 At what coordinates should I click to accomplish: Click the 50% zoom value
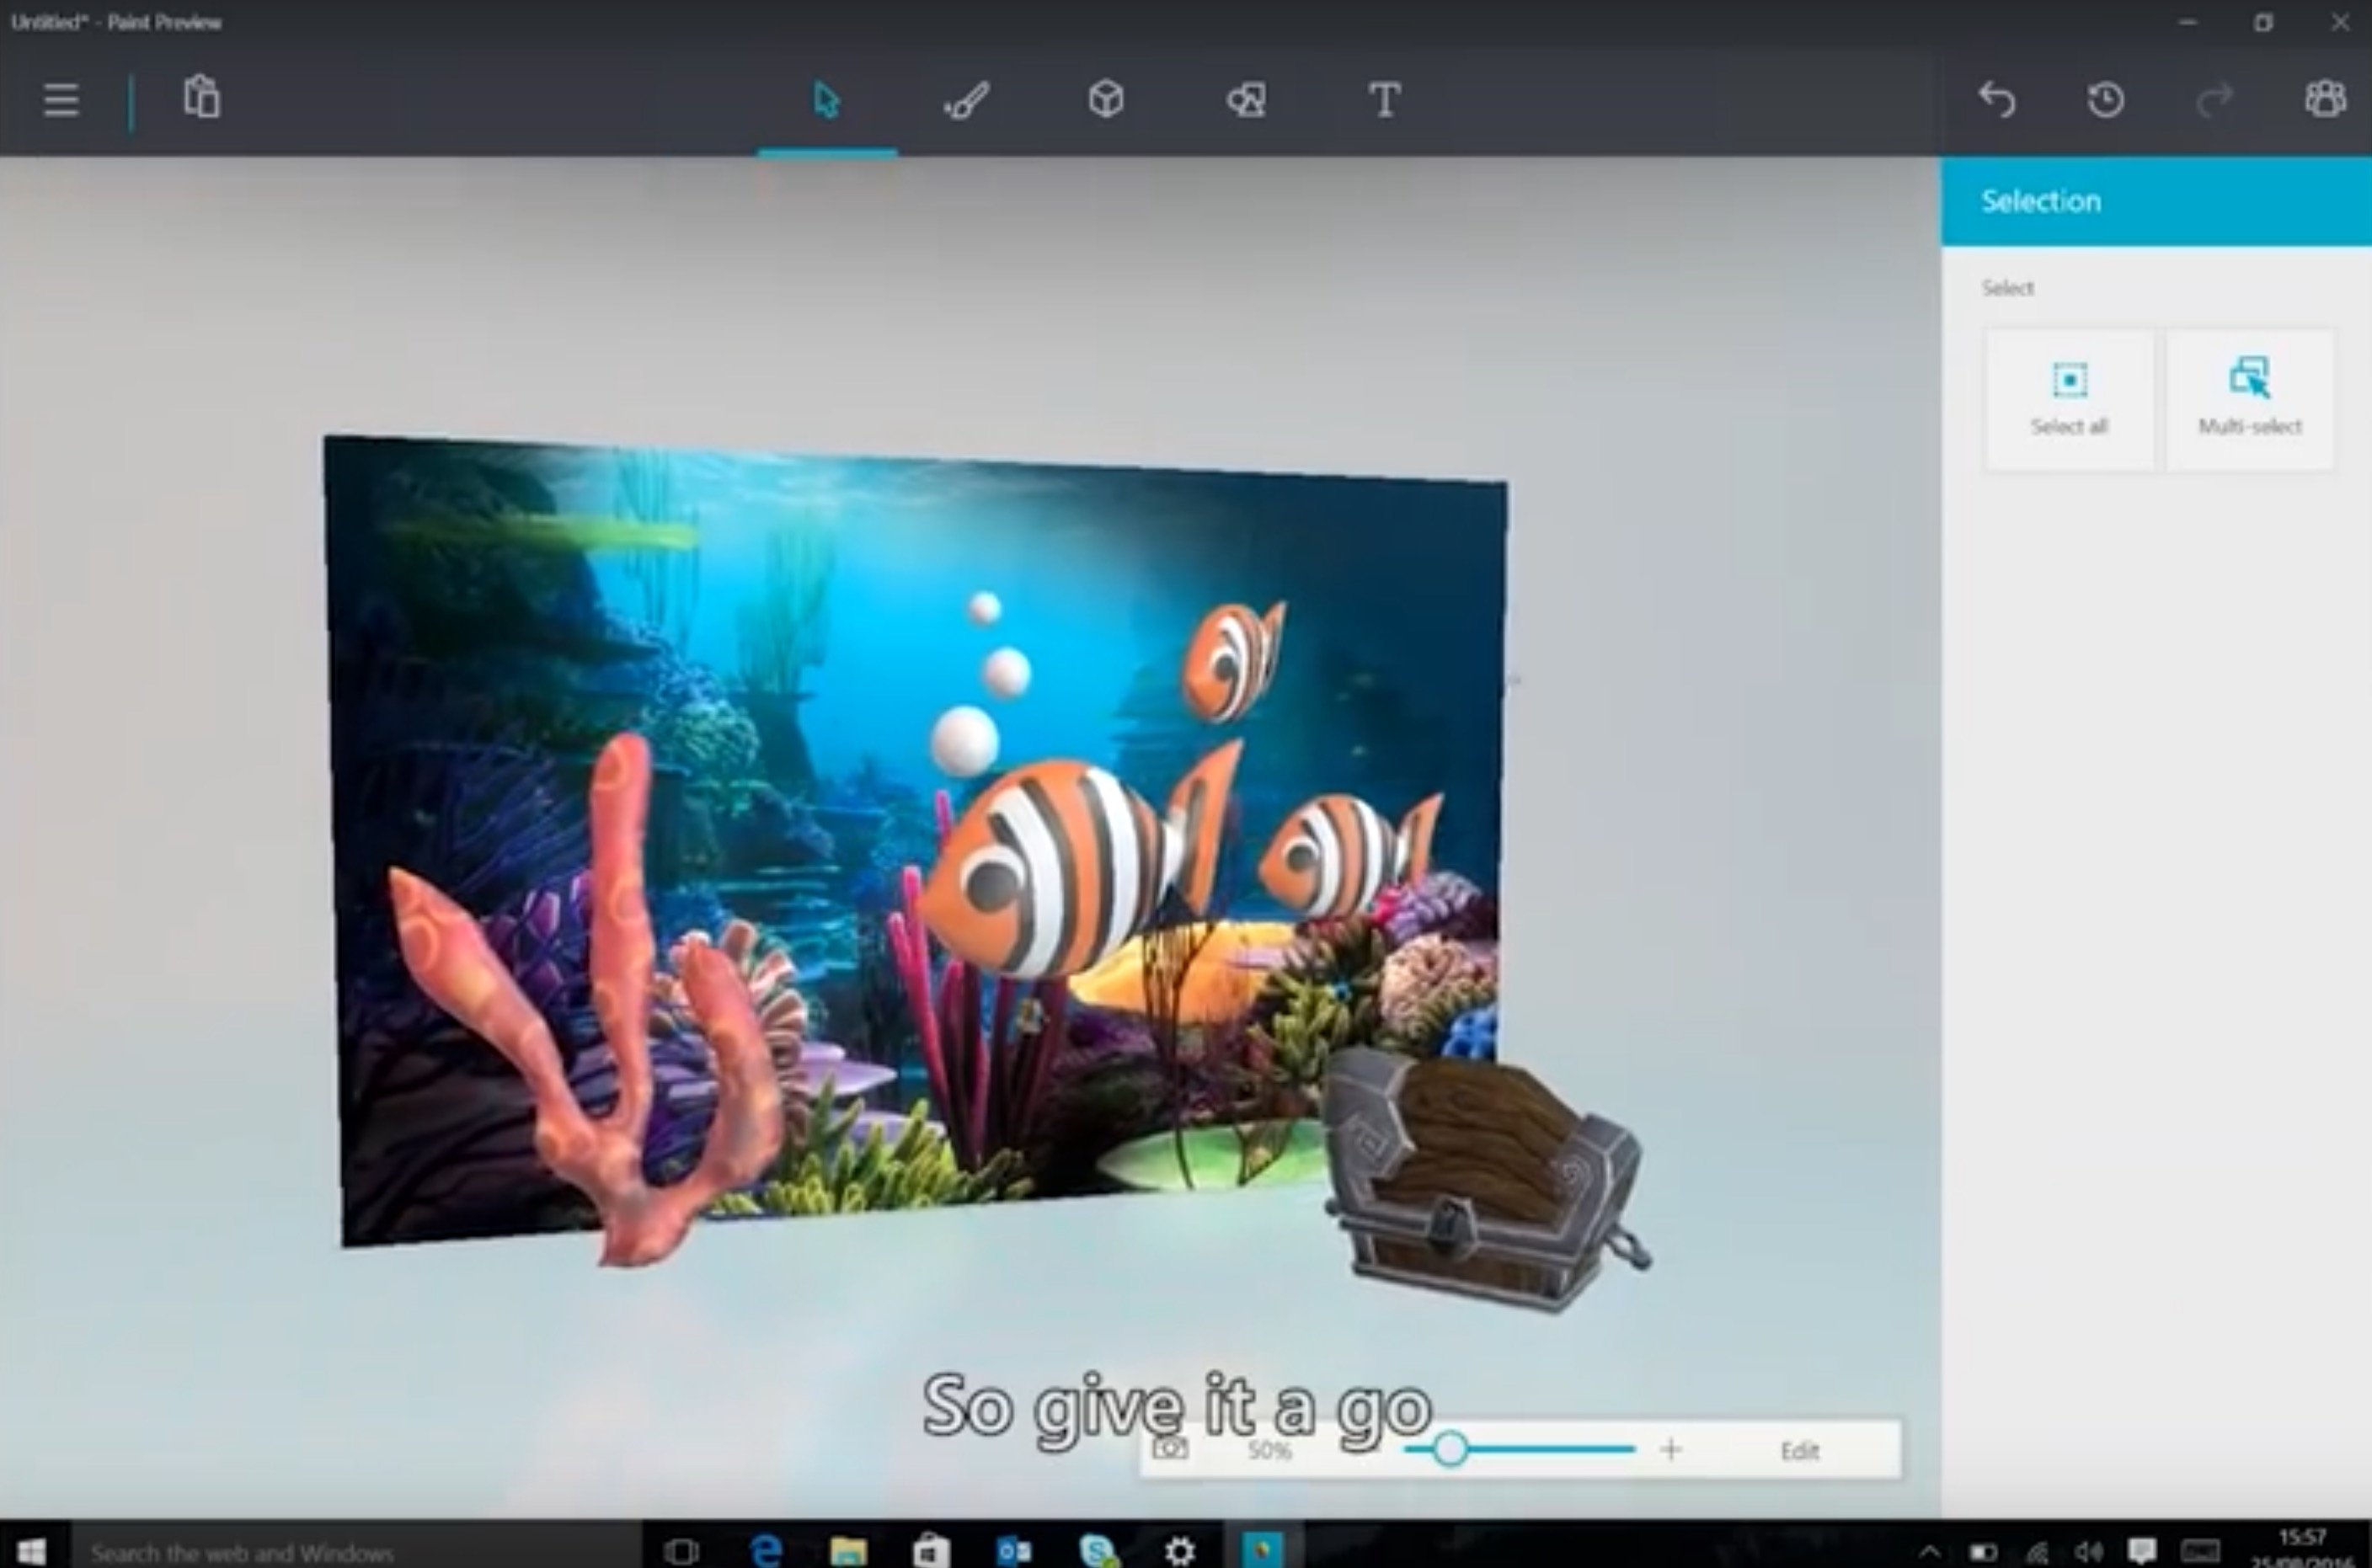[x=1269, y=1450]
